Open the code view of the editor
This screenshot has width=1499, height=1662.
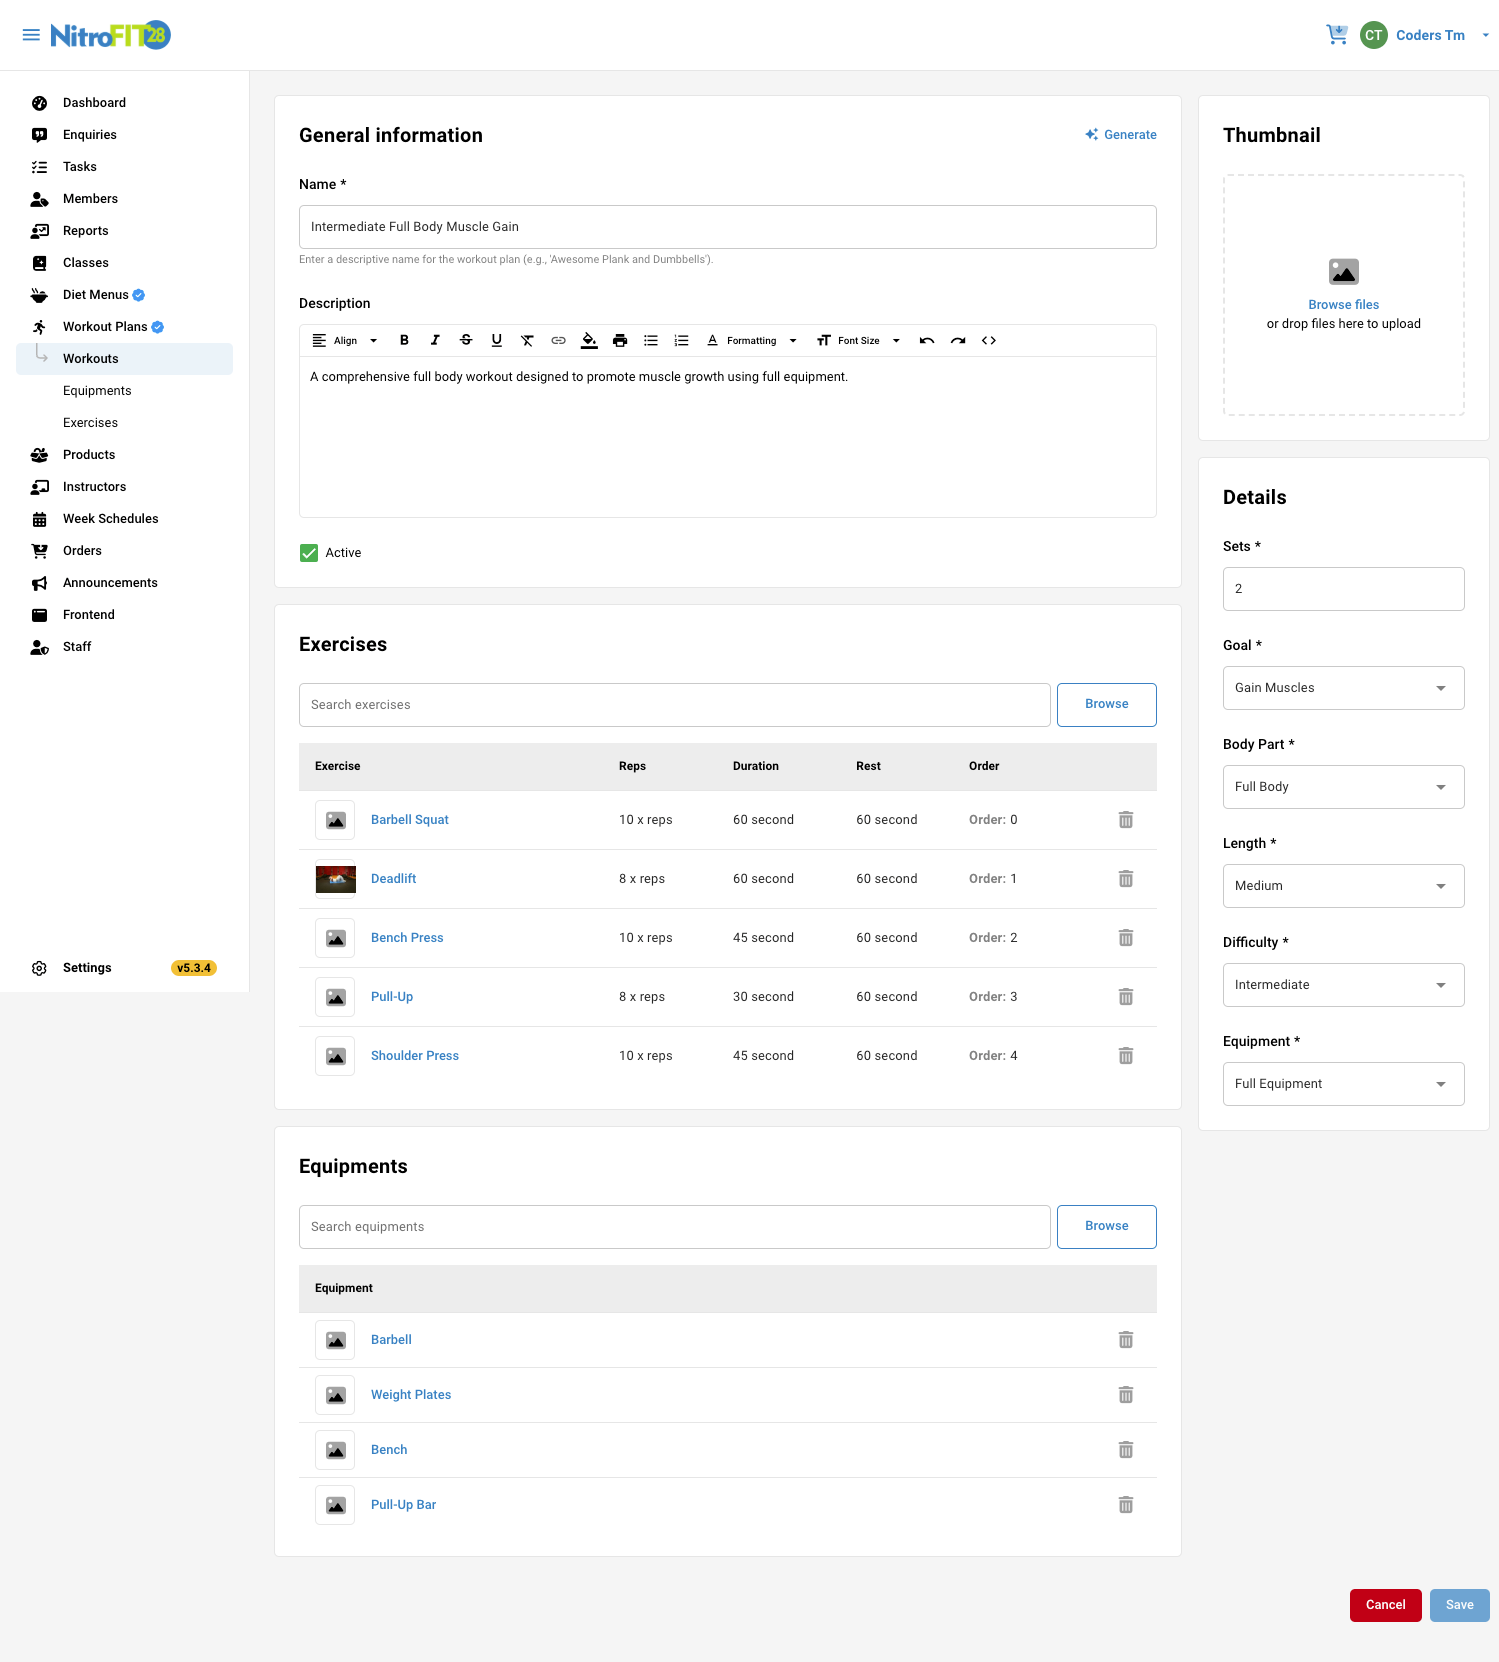click(x=989, y=341)
